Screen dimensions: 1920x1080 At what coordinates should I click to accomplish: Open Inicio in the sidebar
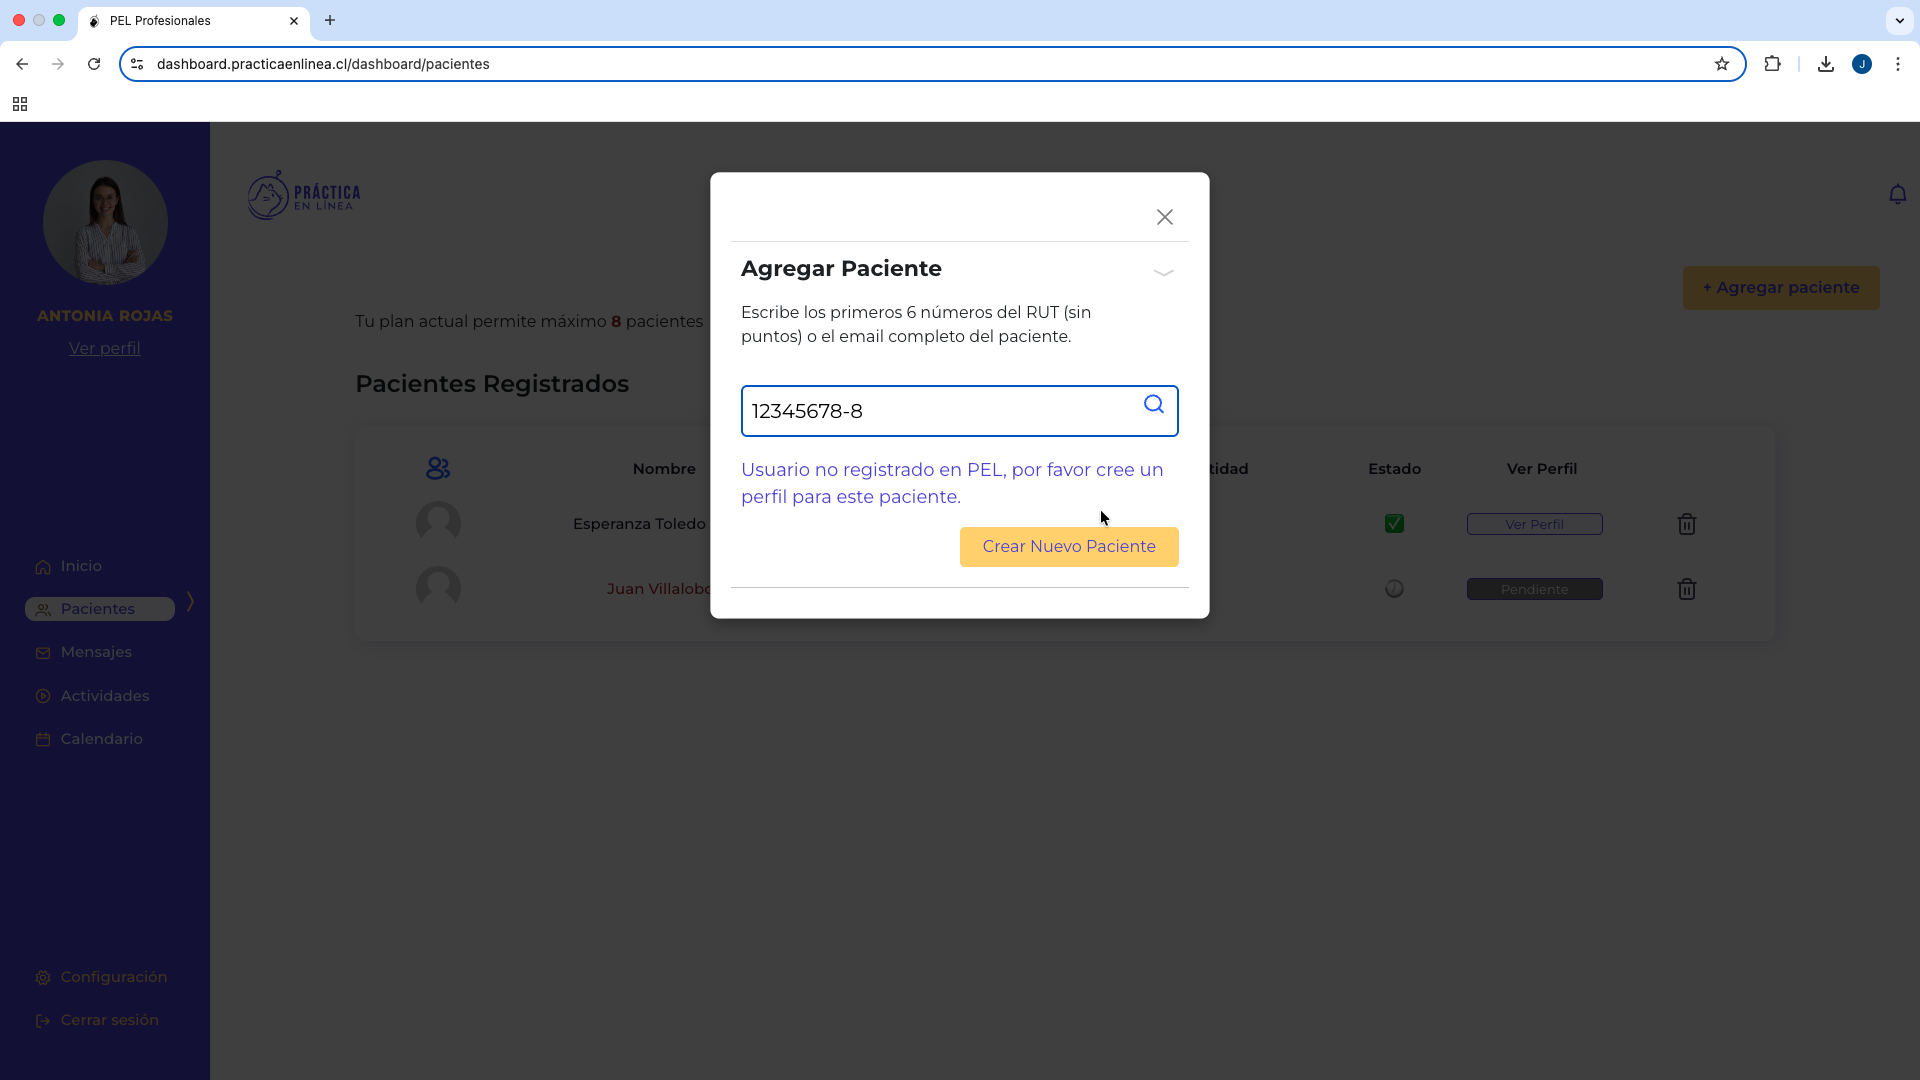80,566
